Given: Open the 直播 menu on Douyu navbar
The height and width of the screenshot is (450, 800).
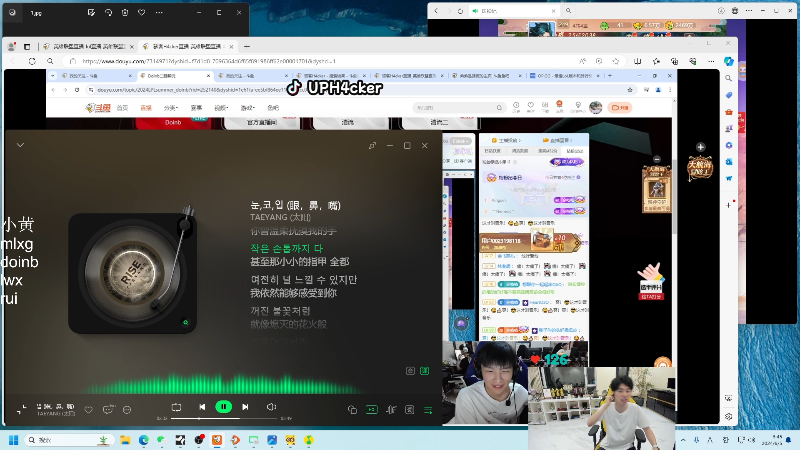Looking at the screenshot, I should coord(146,108).
